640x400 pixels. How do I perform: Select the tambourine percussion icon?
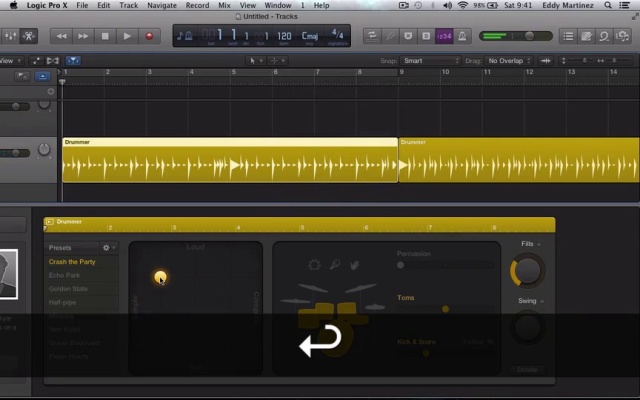[x=314, y=265]
